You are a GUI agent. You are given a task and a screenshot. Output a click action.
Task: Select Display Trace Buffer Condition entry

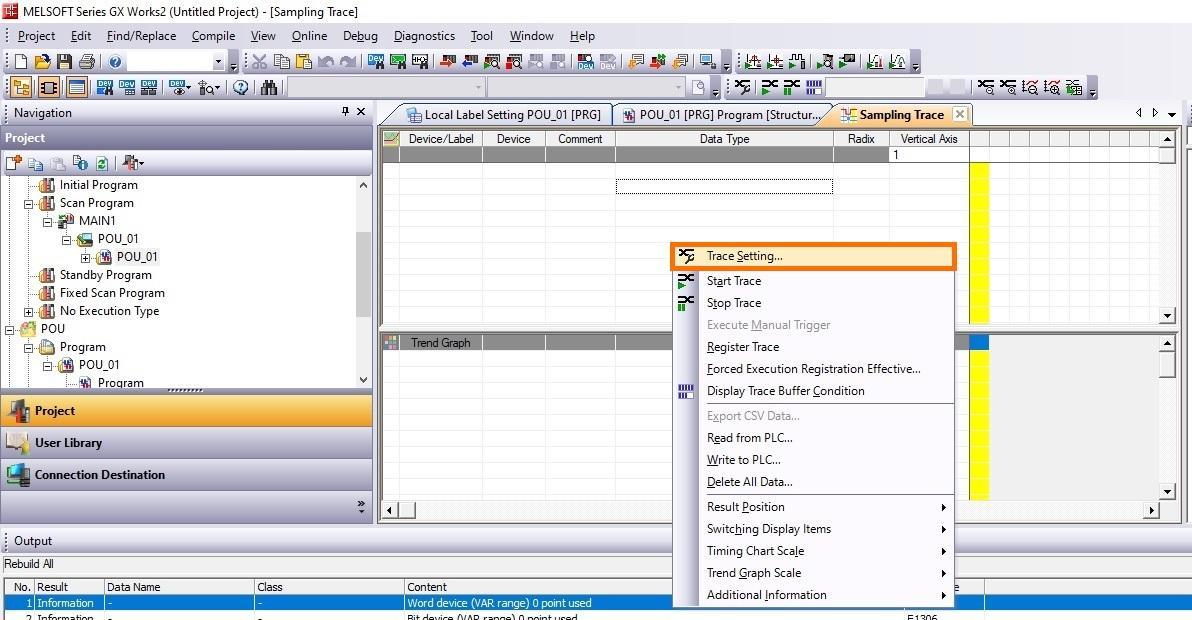(813, 391)
